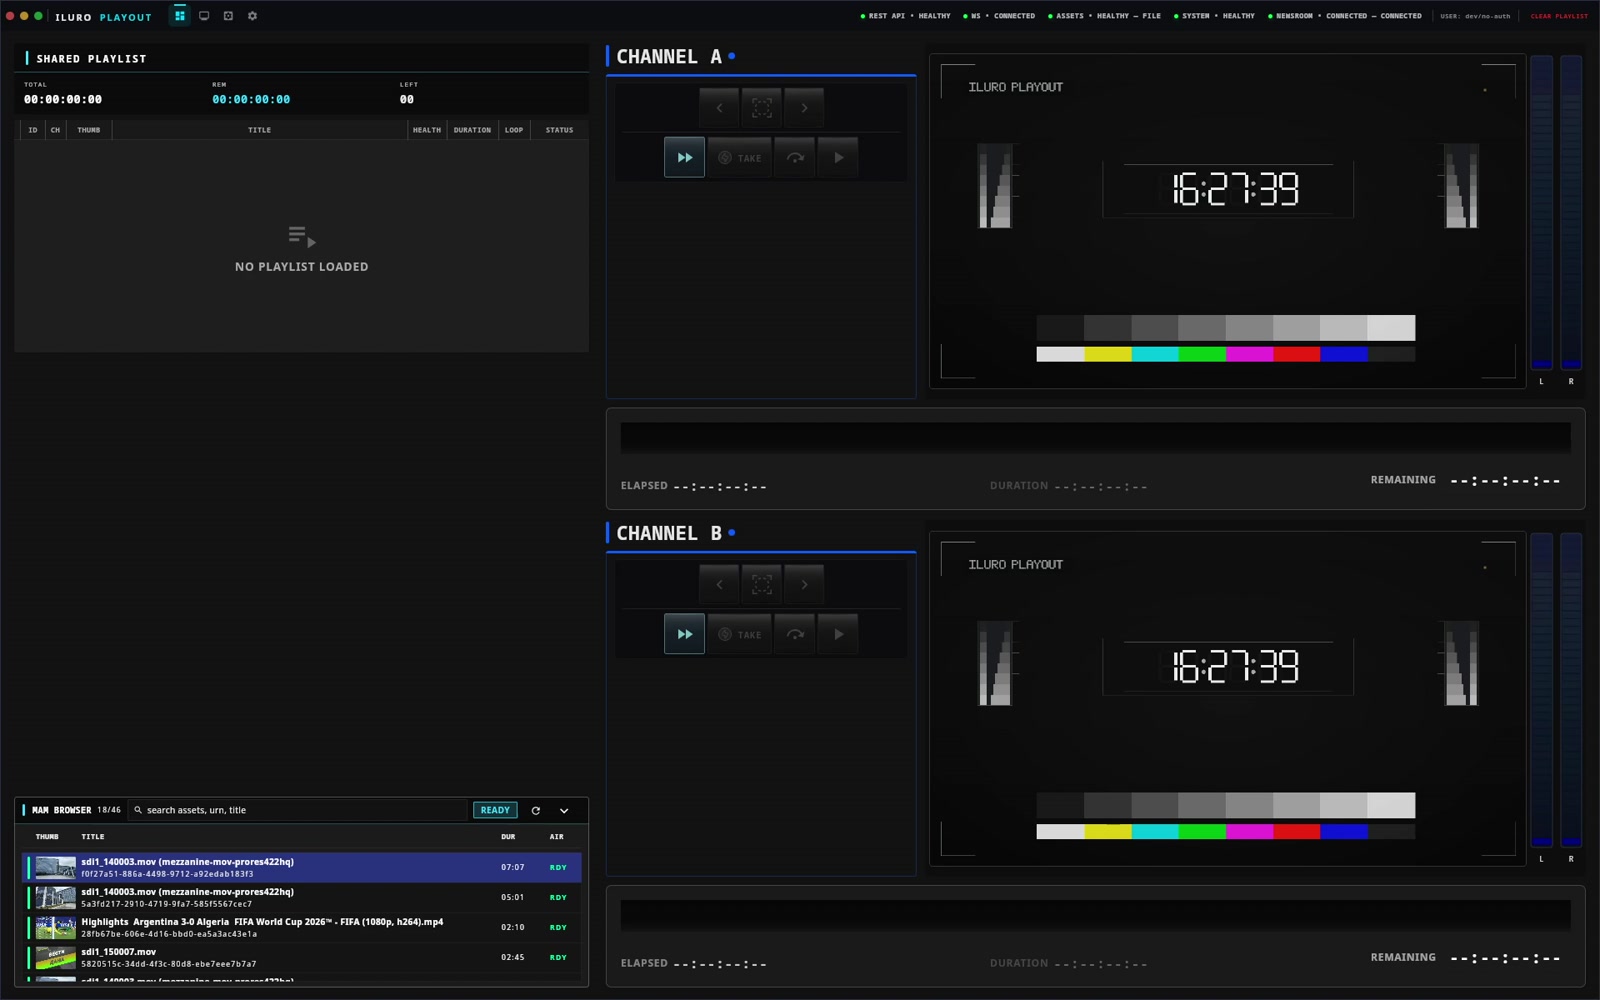Viewport: 1600px width, 1000px height.
Task: Click Channel A progress timeline bar
Action: coord(1095,438)
